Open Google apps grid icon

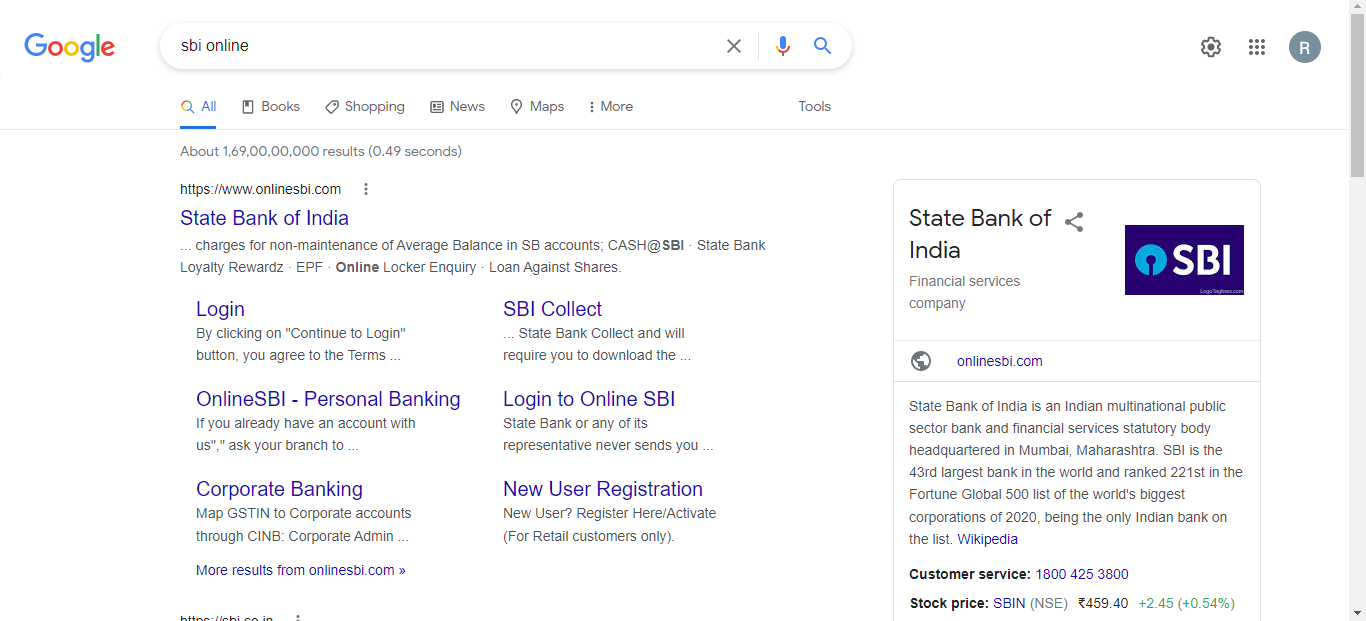click(1257, 47)
